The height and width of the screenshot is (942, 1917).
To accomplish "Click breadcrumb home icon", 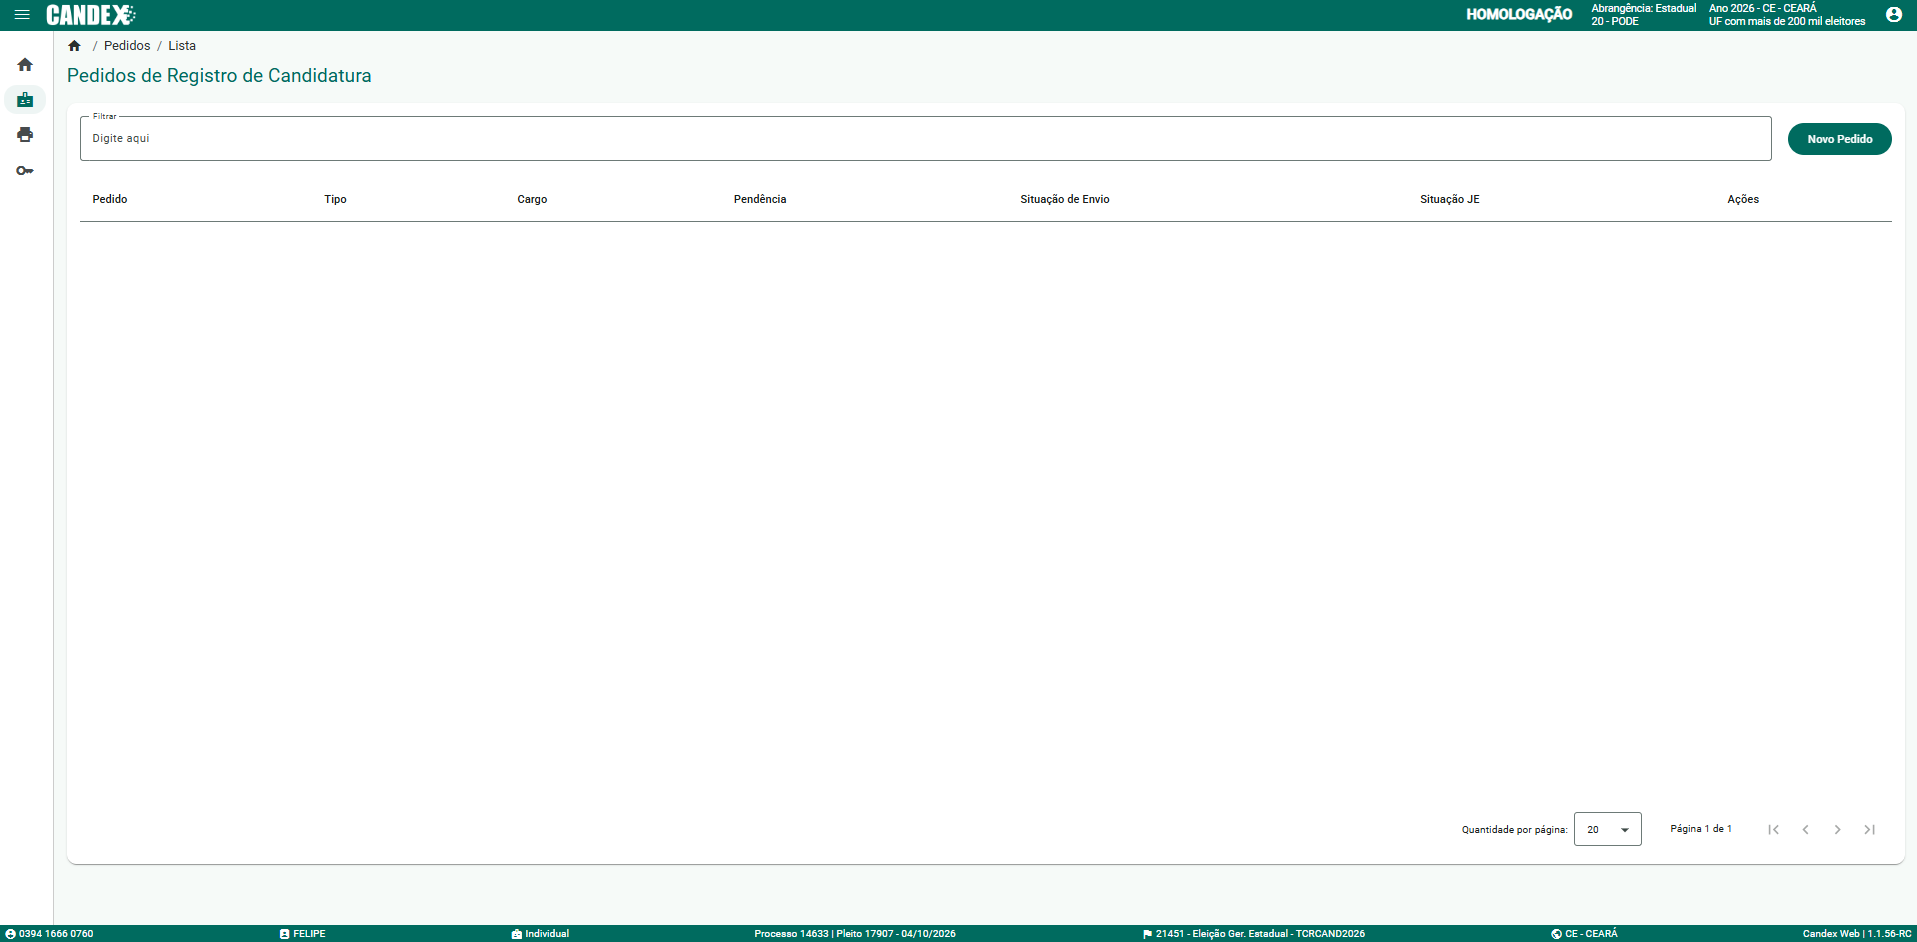I will (x=74, y=46).
